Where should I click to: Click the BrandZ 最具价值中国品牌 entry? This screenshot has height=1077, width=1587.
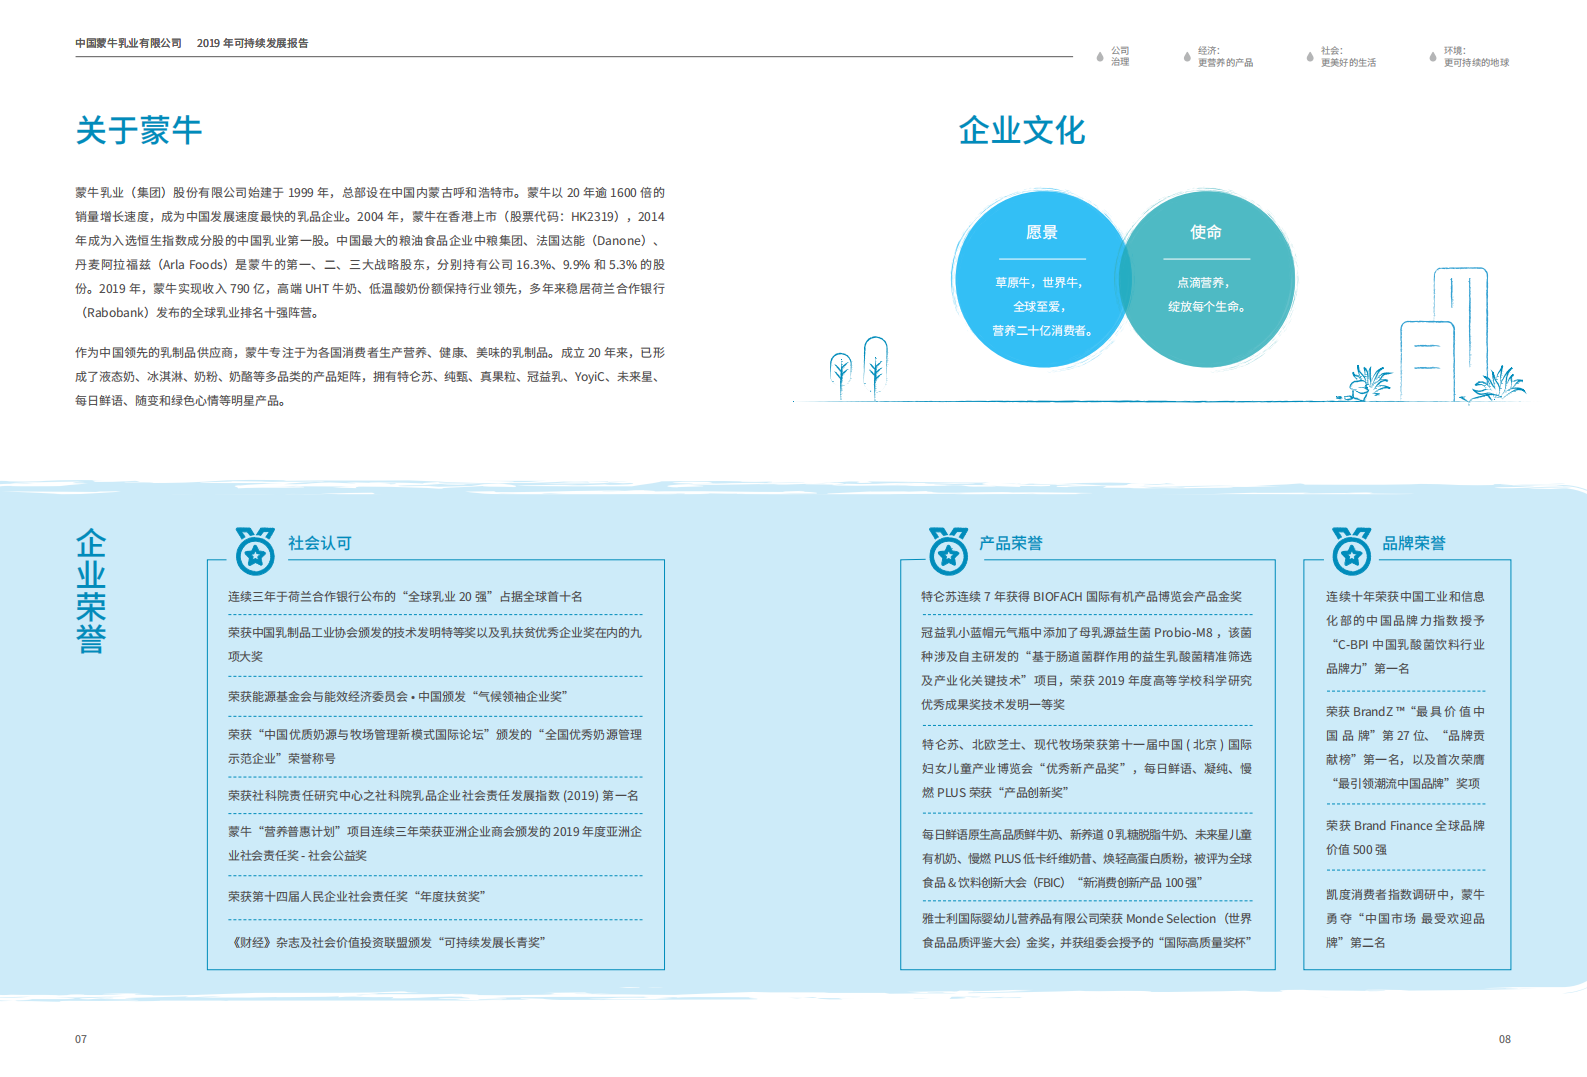[x=1405, y=748]
